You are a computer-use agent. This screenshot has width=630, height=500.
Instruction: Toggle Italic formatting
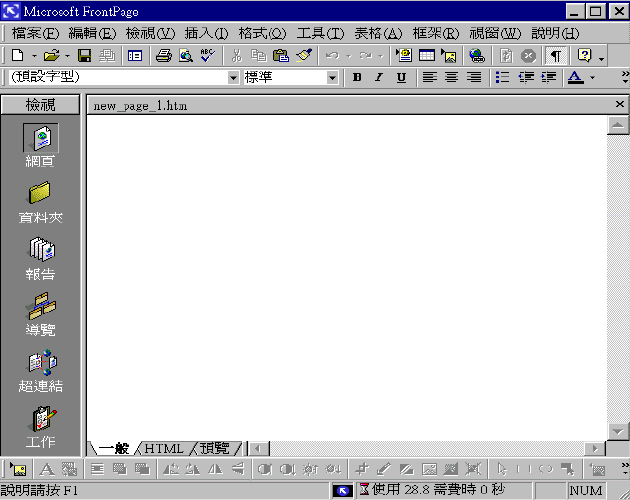(379, 77)
